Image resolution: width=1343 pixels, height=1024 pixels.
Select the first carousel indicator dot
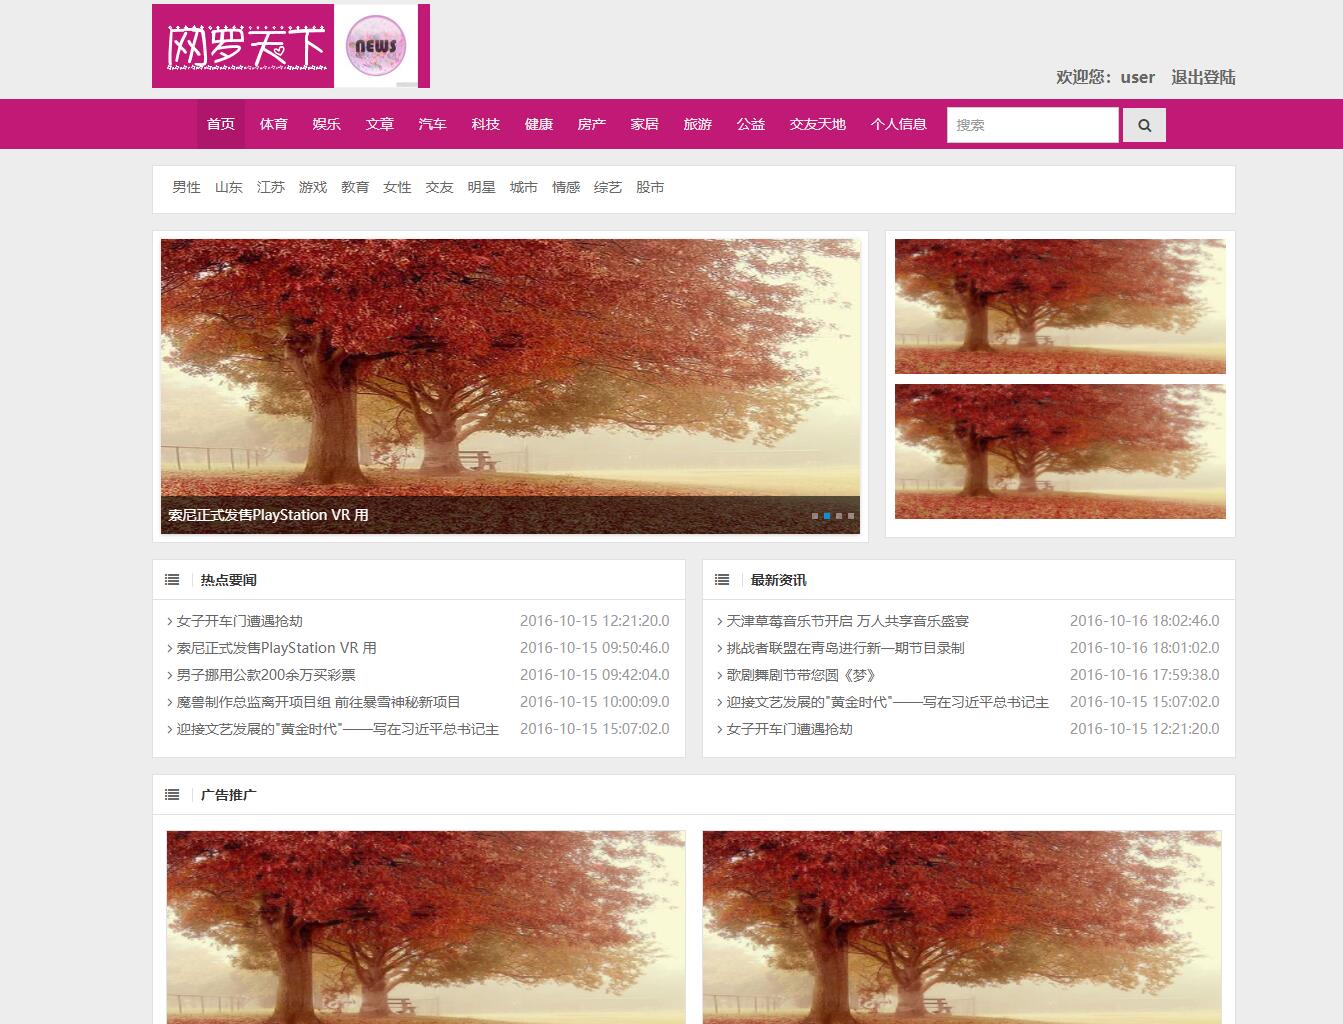pos(815,516)
